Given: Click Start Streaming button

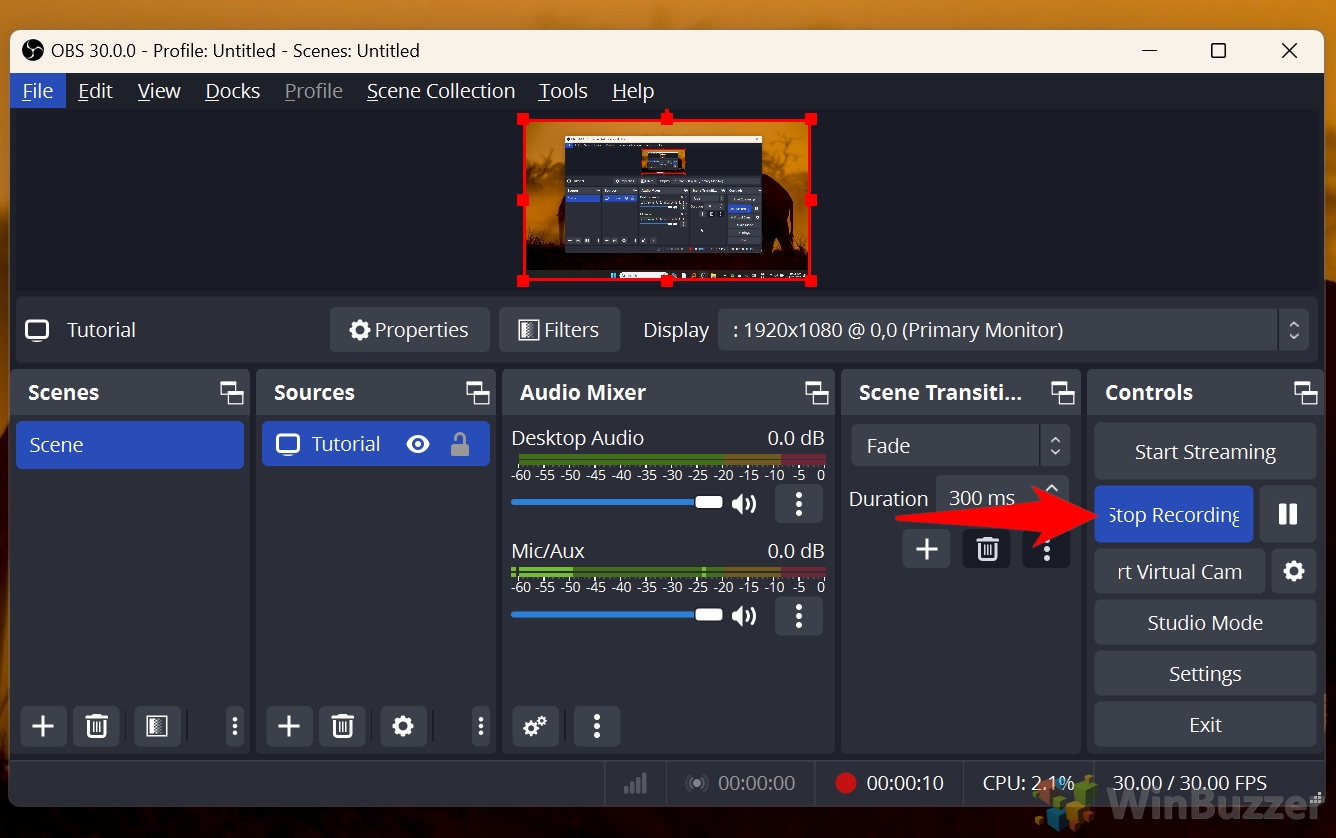Looking at the screenshot, I should pyautogui.click(x=1205, y=451).
